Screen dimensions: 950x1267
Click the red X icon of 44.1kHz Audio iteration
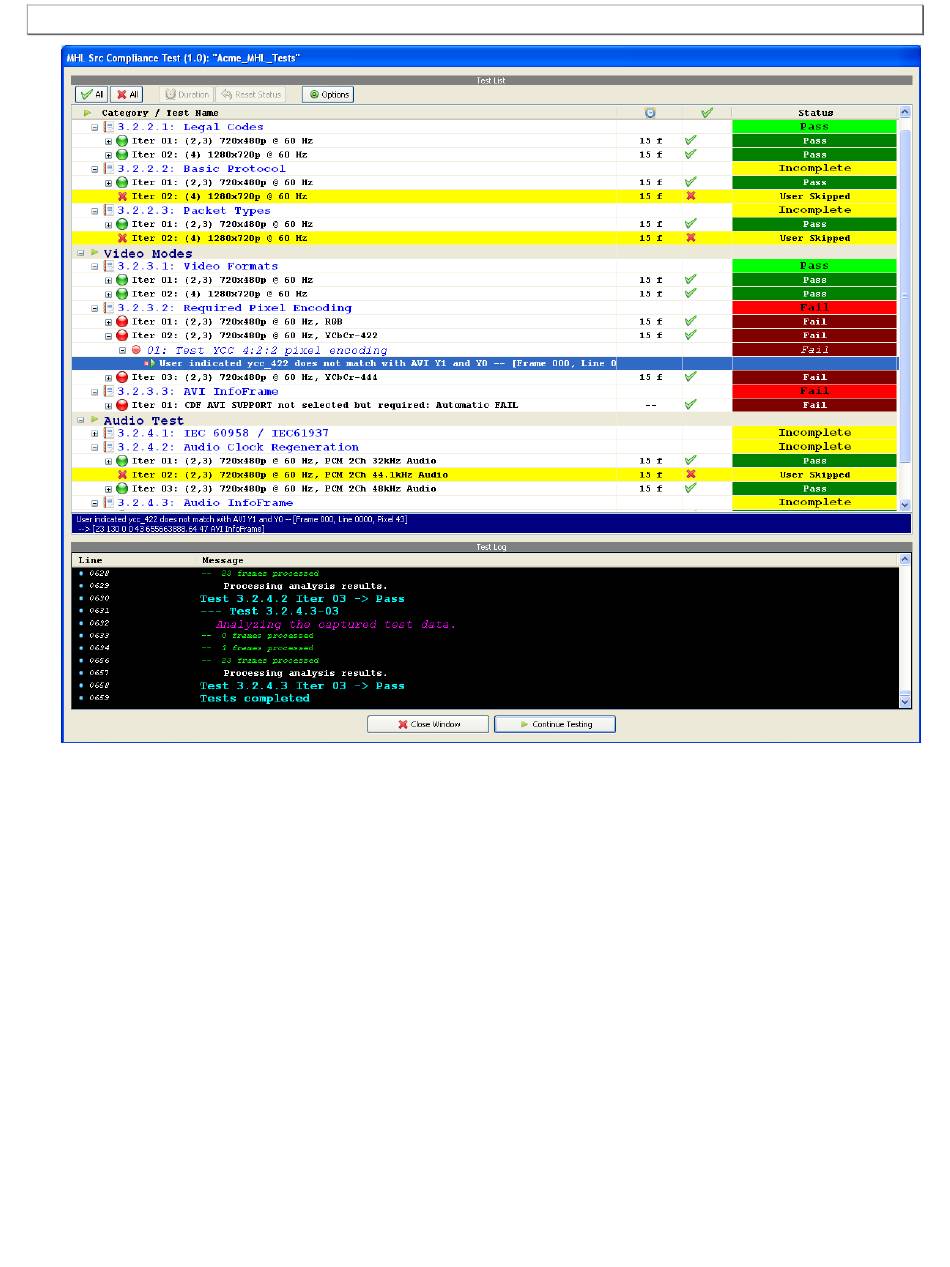[122, 475]
